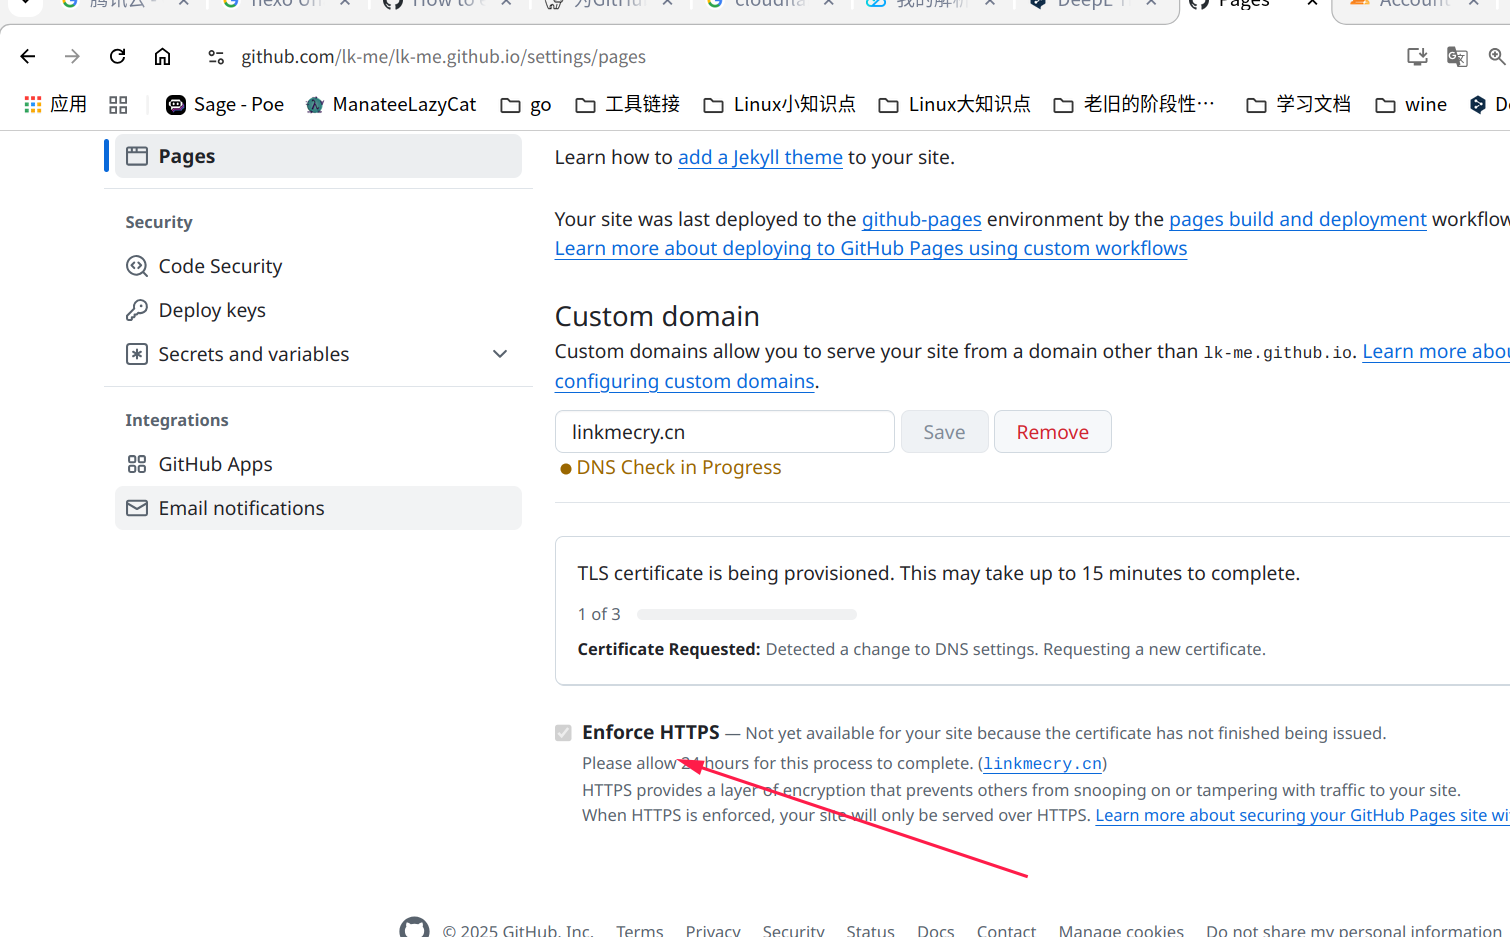1510x937 pixels.
Task: Click the address bar URL
Action: 444,57
